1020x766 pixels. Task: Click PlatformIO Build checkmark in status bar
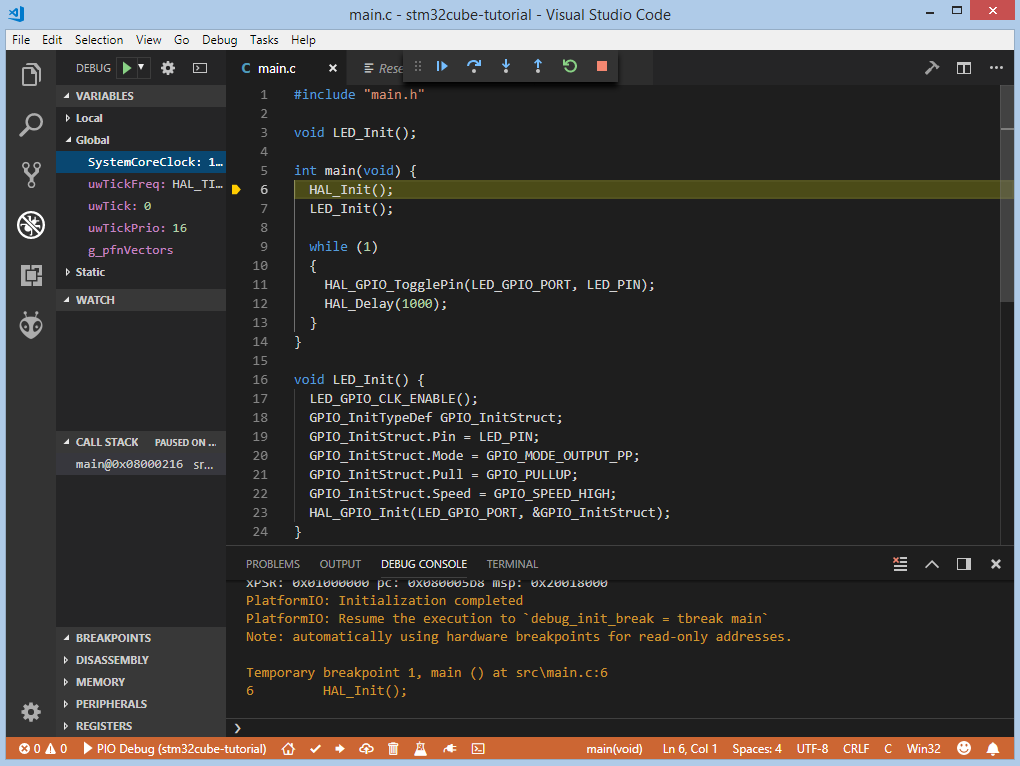click(315, 749)
